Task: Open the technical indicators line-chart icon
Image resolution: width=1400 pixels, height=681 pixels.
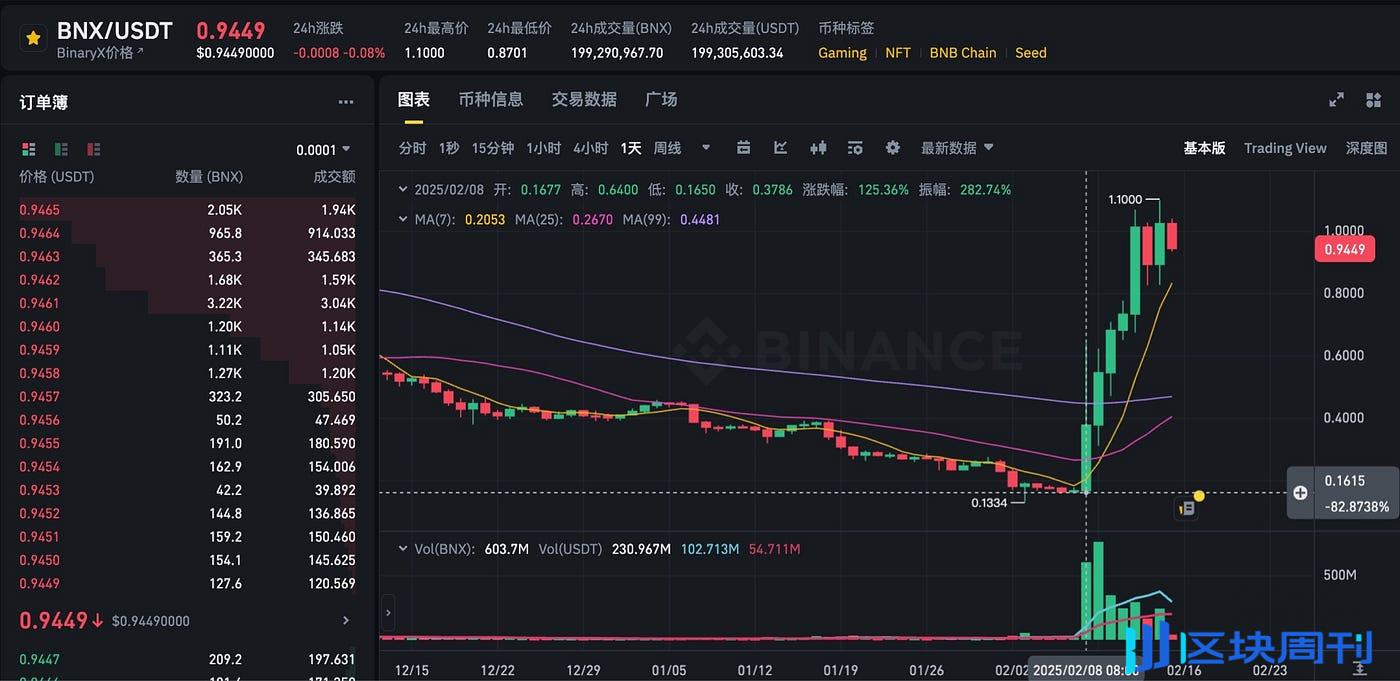Action: [x=781, y=148]
